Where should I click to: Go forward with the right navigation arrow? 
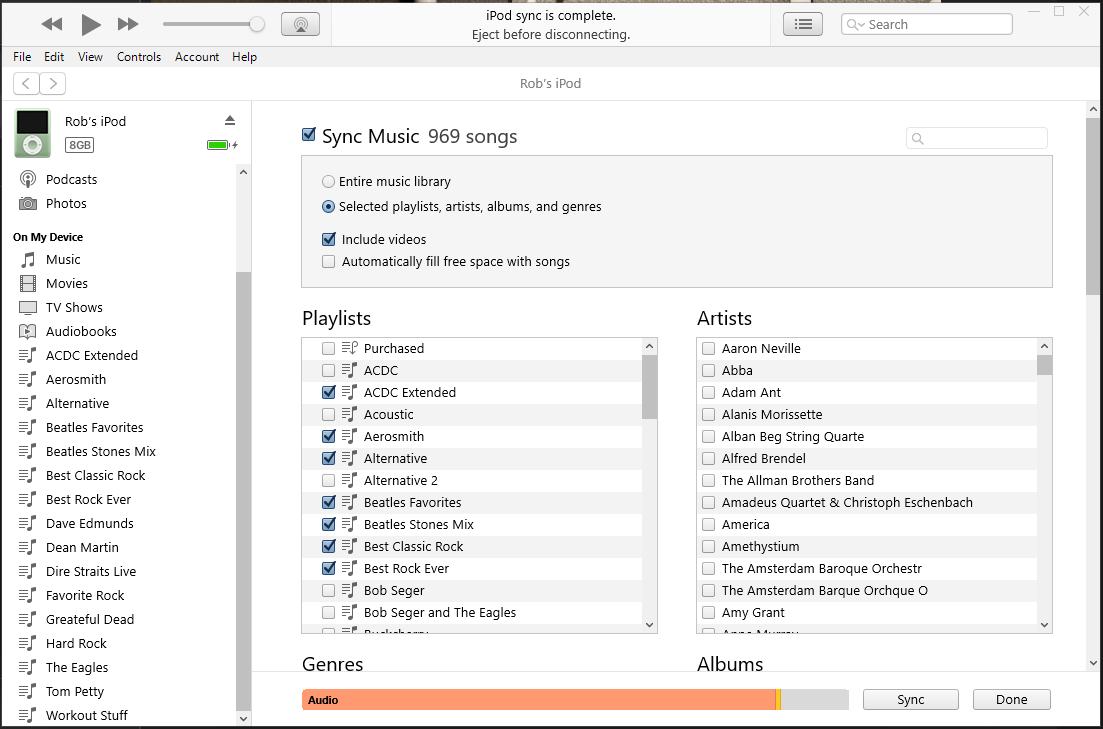coord(53,84)
